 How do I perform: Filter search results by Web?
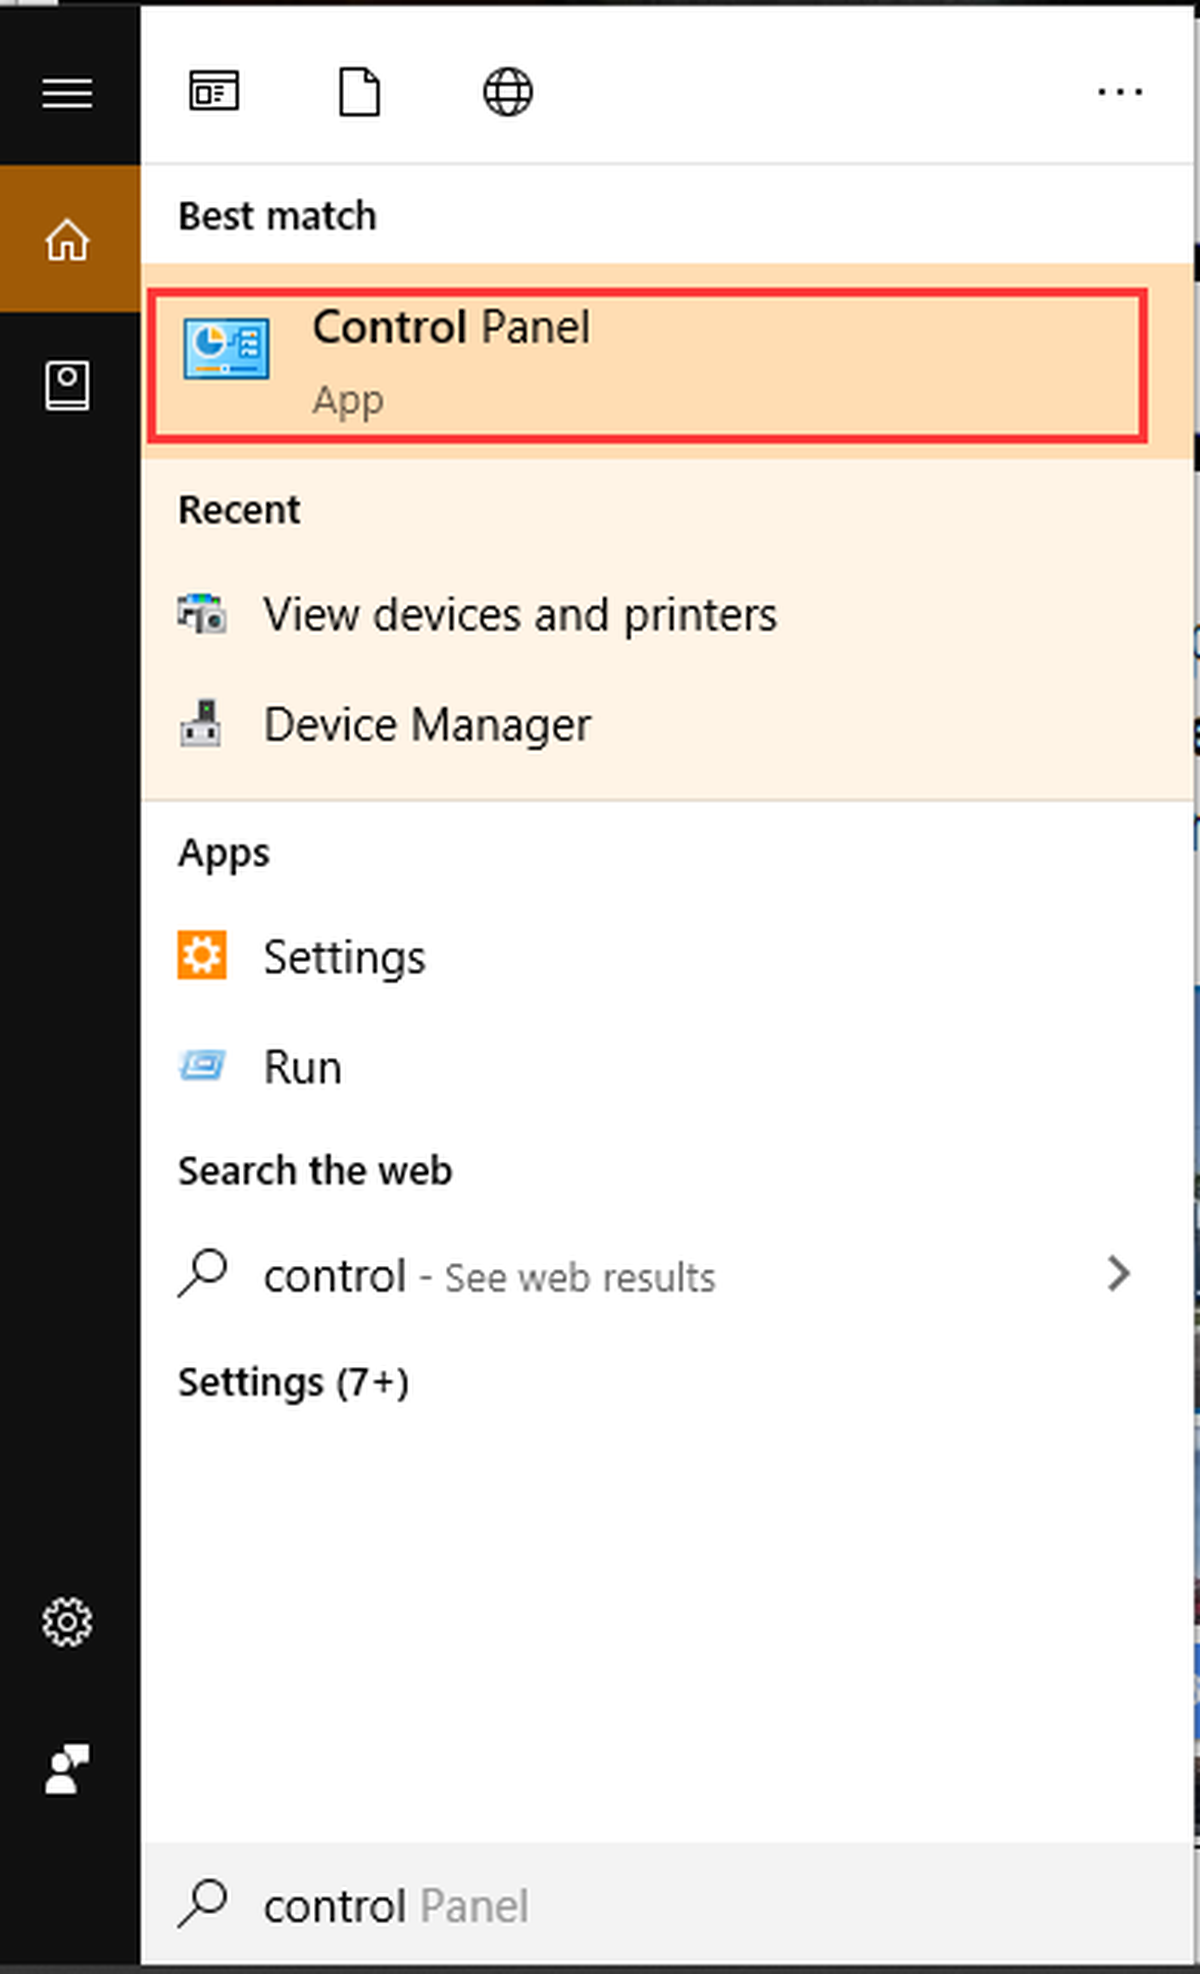[508, 92]
